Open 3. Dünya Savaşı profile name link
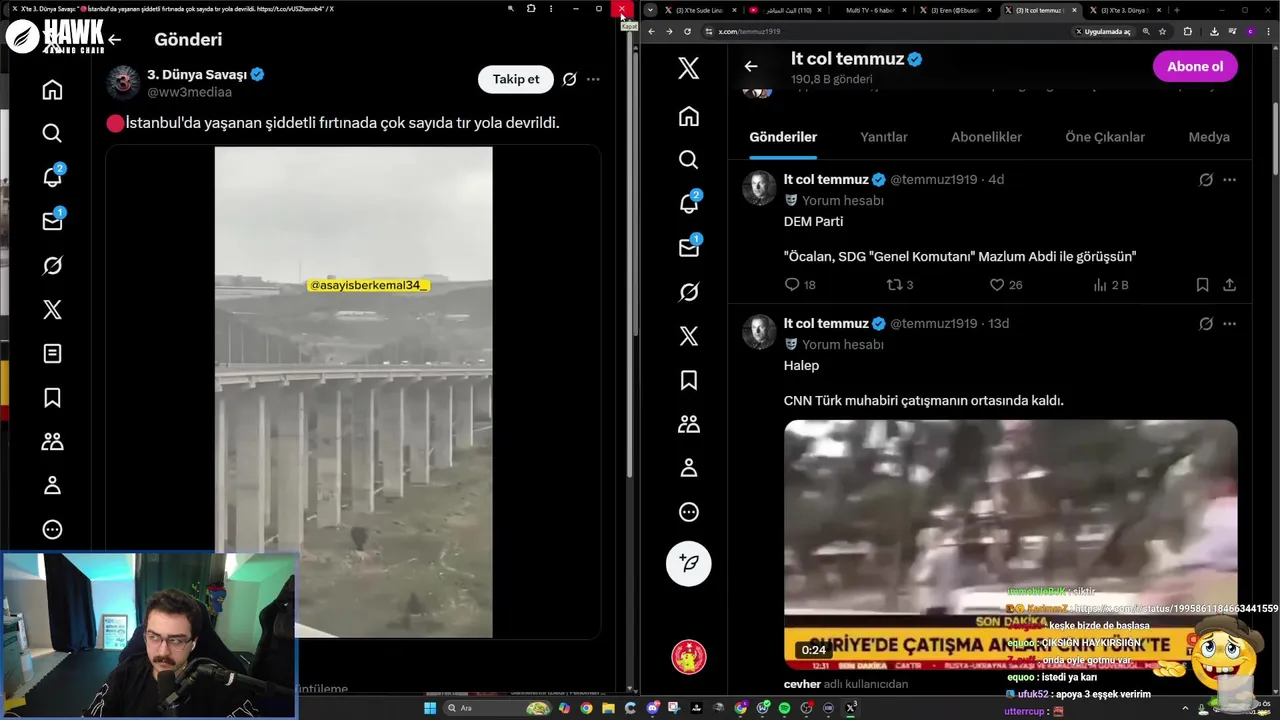 click(x=197, y=74)
